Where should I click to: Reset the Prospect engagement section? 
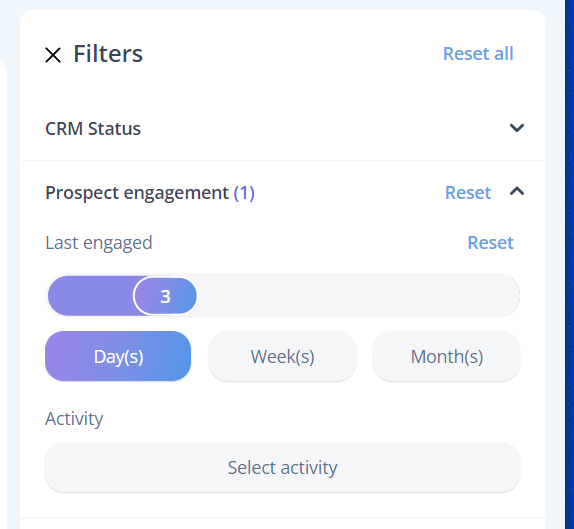[x=467, y=193]
